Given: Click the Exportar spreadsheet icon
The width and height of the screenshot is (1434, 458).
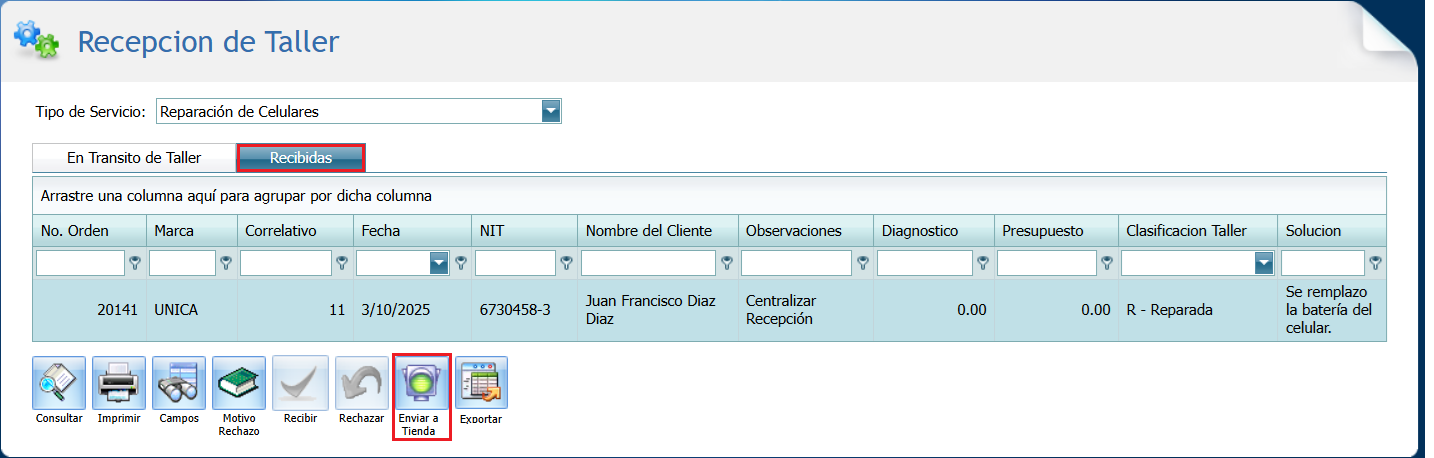Looking at the screenshot, I should click(x=481, y=382).
